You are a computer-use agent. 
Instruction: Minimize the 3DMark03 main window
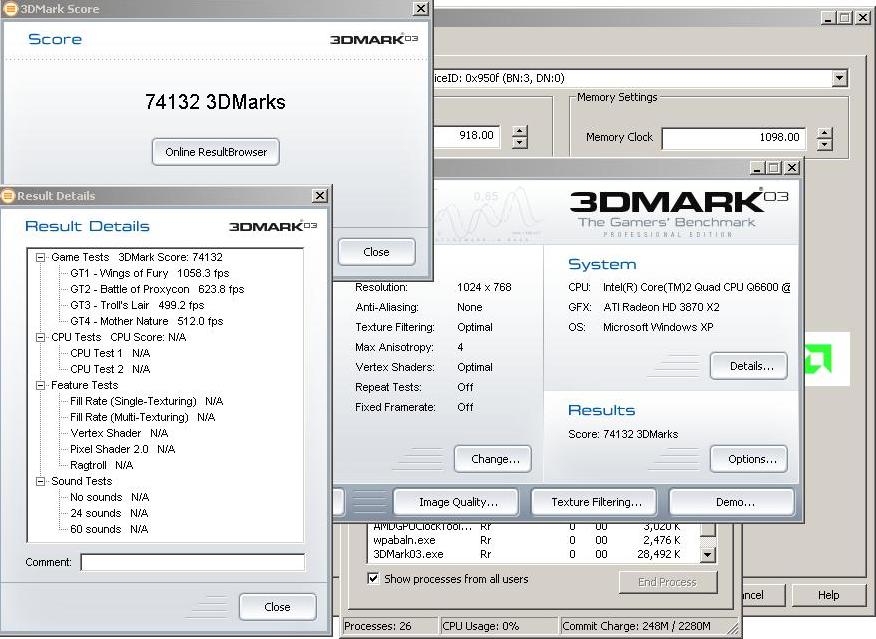point(758,168)
